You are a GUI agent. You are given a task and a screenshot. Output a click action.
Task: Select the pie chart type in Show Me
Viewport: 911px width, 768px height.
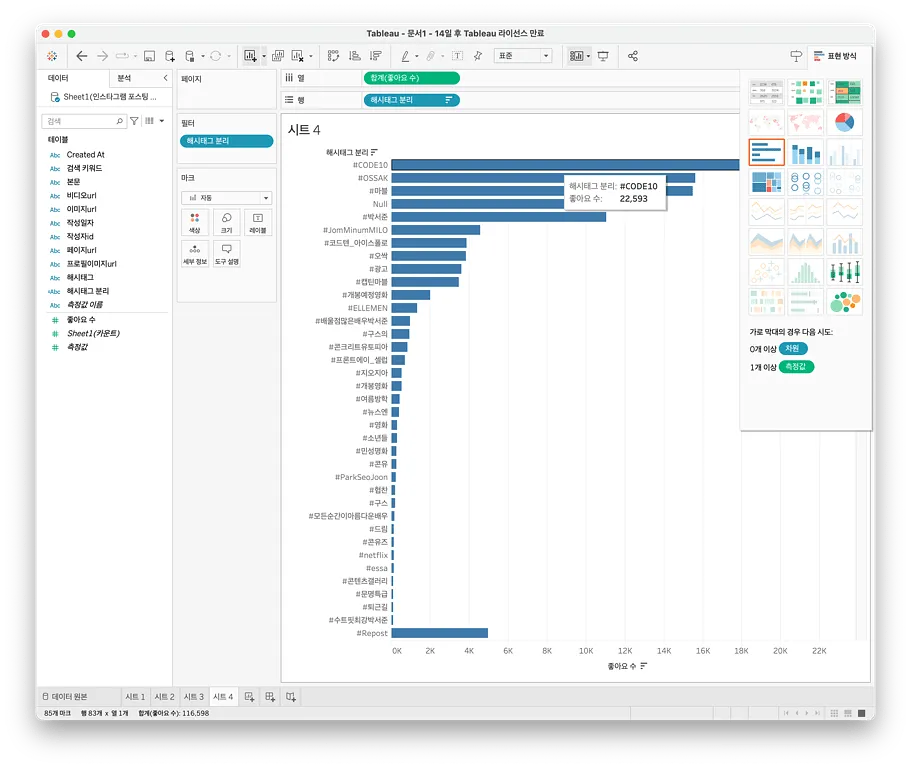pyautogui.click(x=844, y=123)
